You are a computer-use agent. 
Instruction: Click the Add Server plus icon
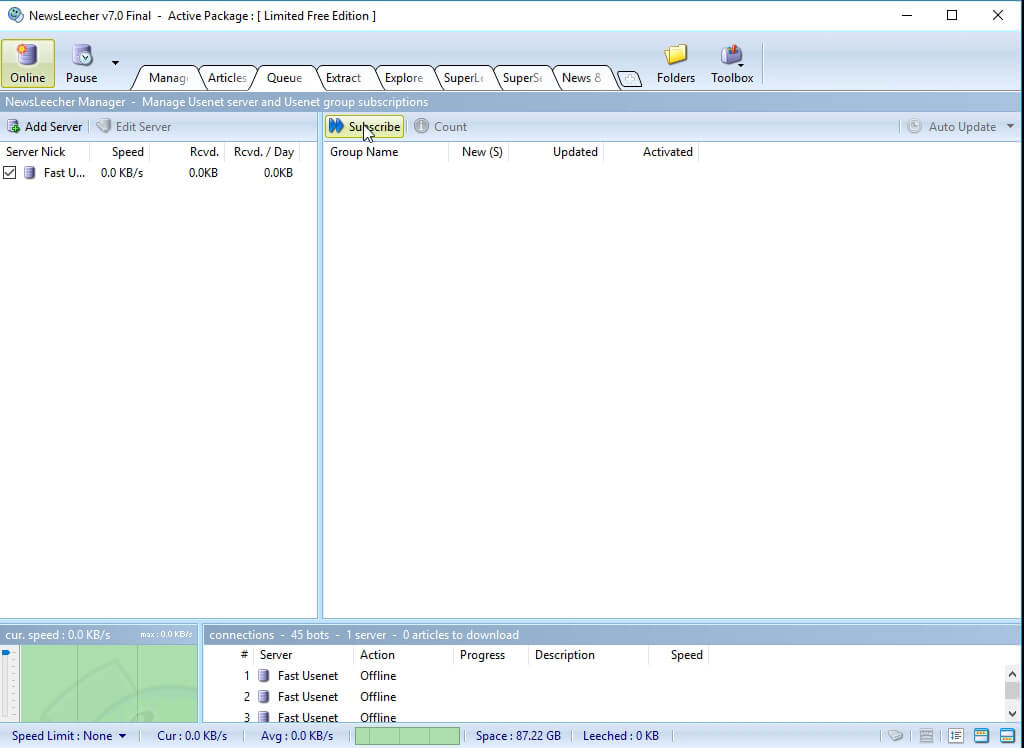(x=13, y=126)
